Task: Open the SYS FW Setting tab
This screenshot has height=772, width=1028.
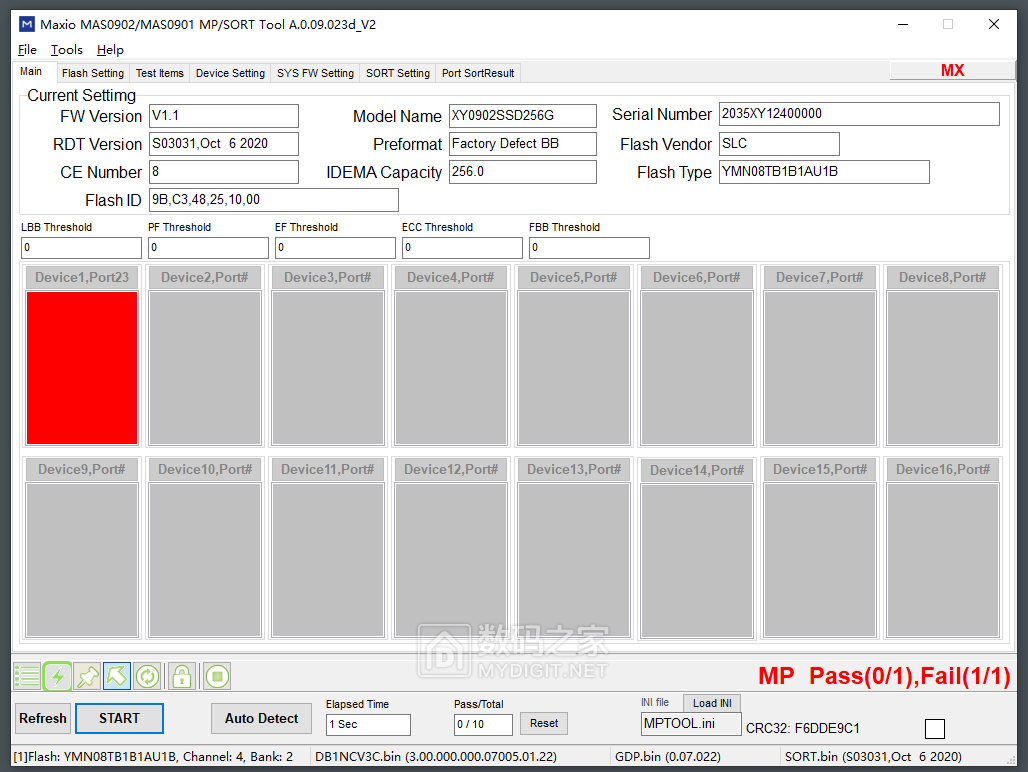Action: pos(315,73)
